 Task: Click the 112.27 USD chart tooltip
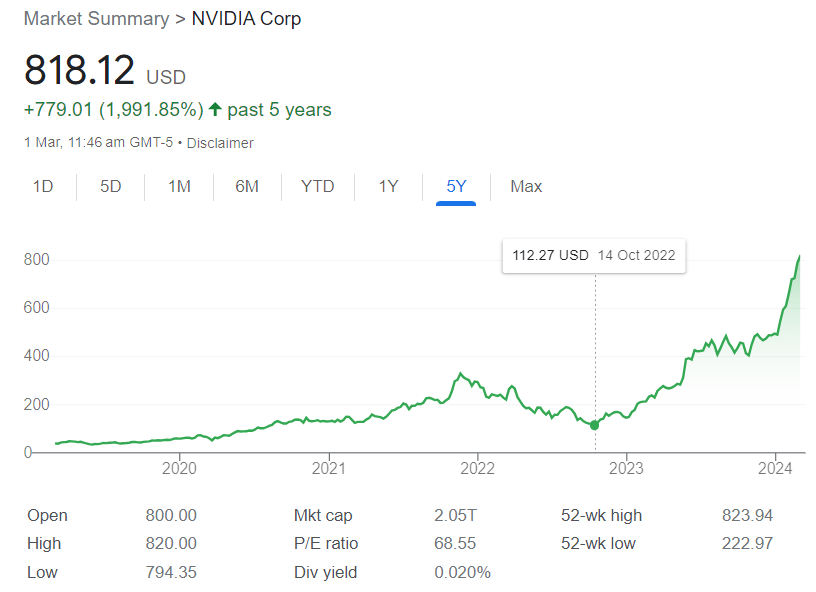(x=594, y=255)
